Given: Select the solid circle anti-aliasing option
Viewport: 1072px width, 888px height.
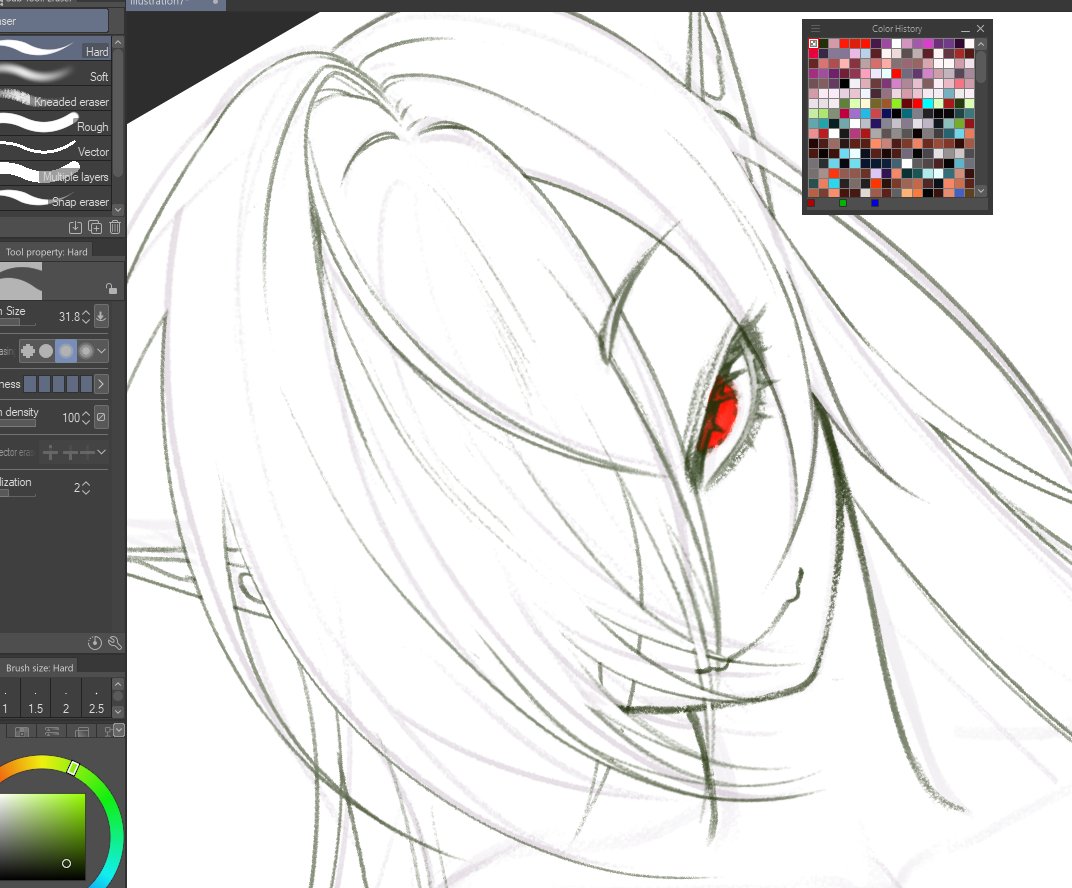Looking at the screenshot, I should point(46,351).
